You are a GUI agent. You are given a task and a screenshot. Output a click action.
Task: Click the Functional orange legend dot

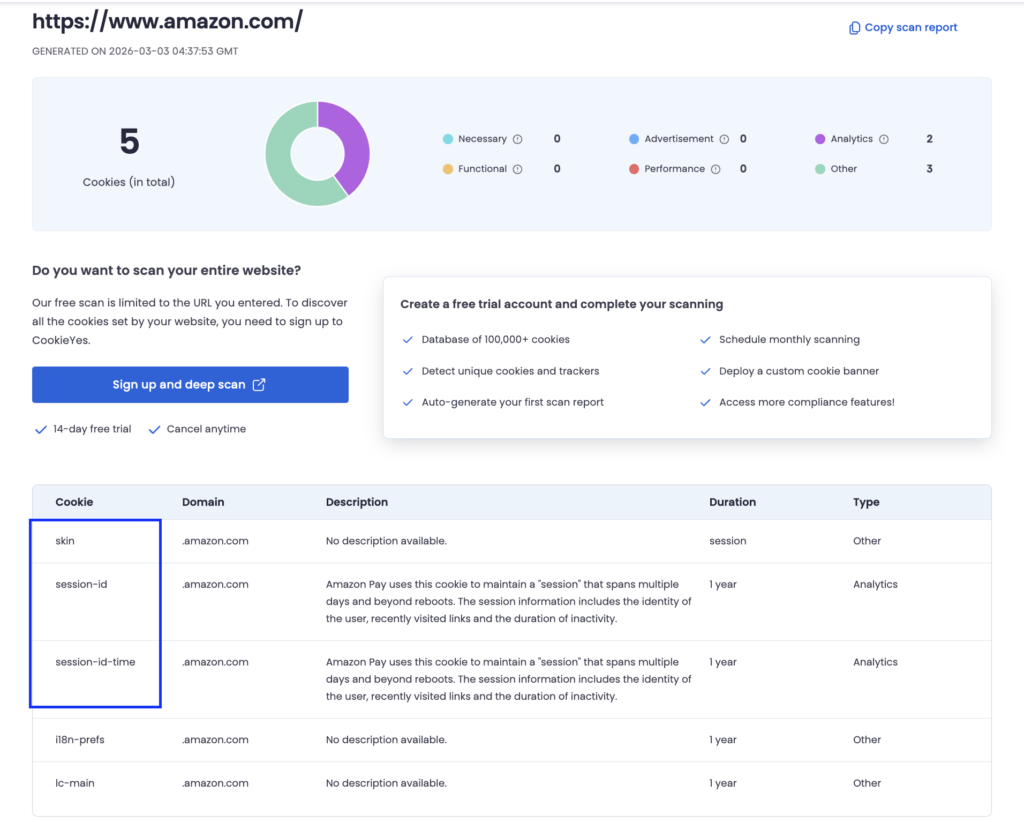448,169
